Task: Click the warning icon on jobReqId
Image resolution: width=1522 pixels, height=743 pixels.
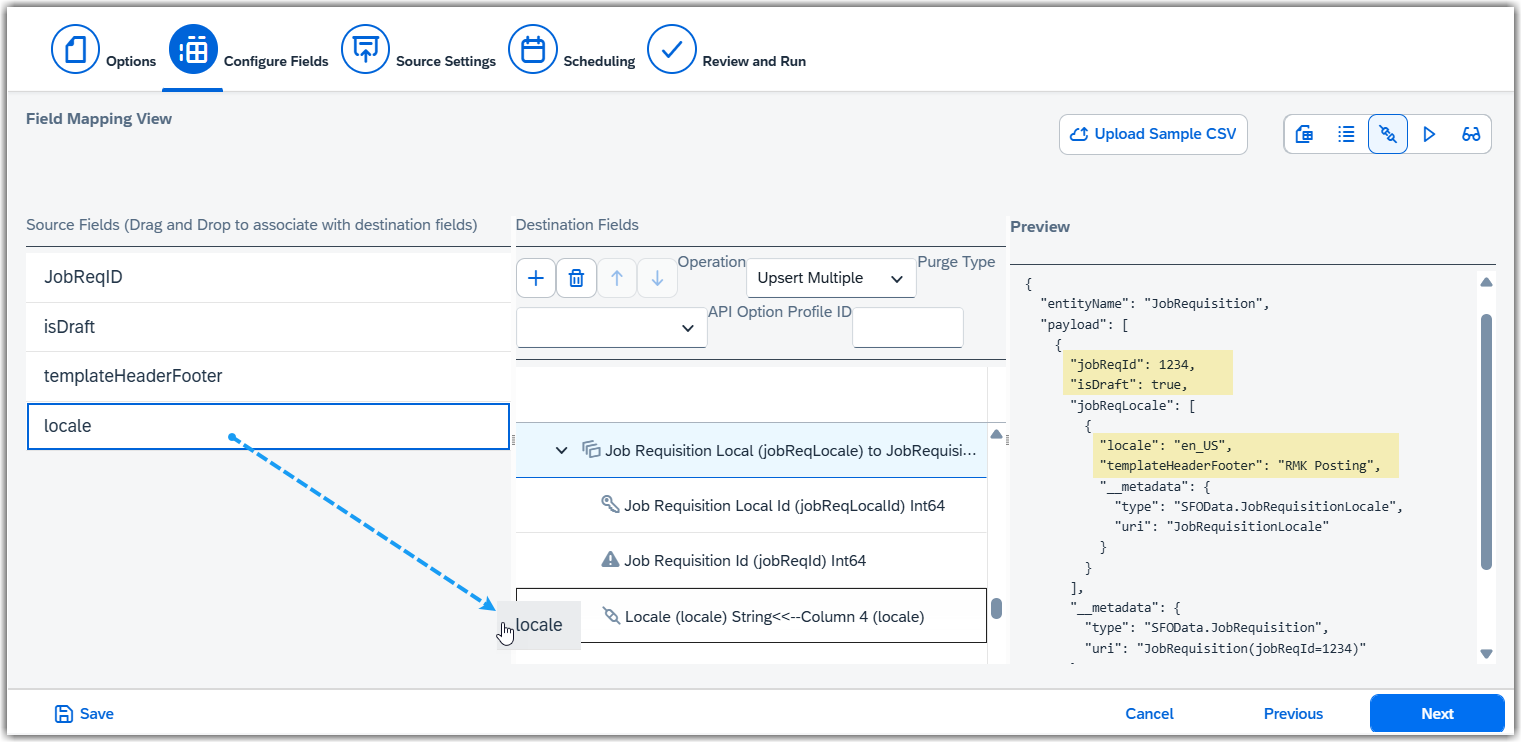Action: [610, 560]
